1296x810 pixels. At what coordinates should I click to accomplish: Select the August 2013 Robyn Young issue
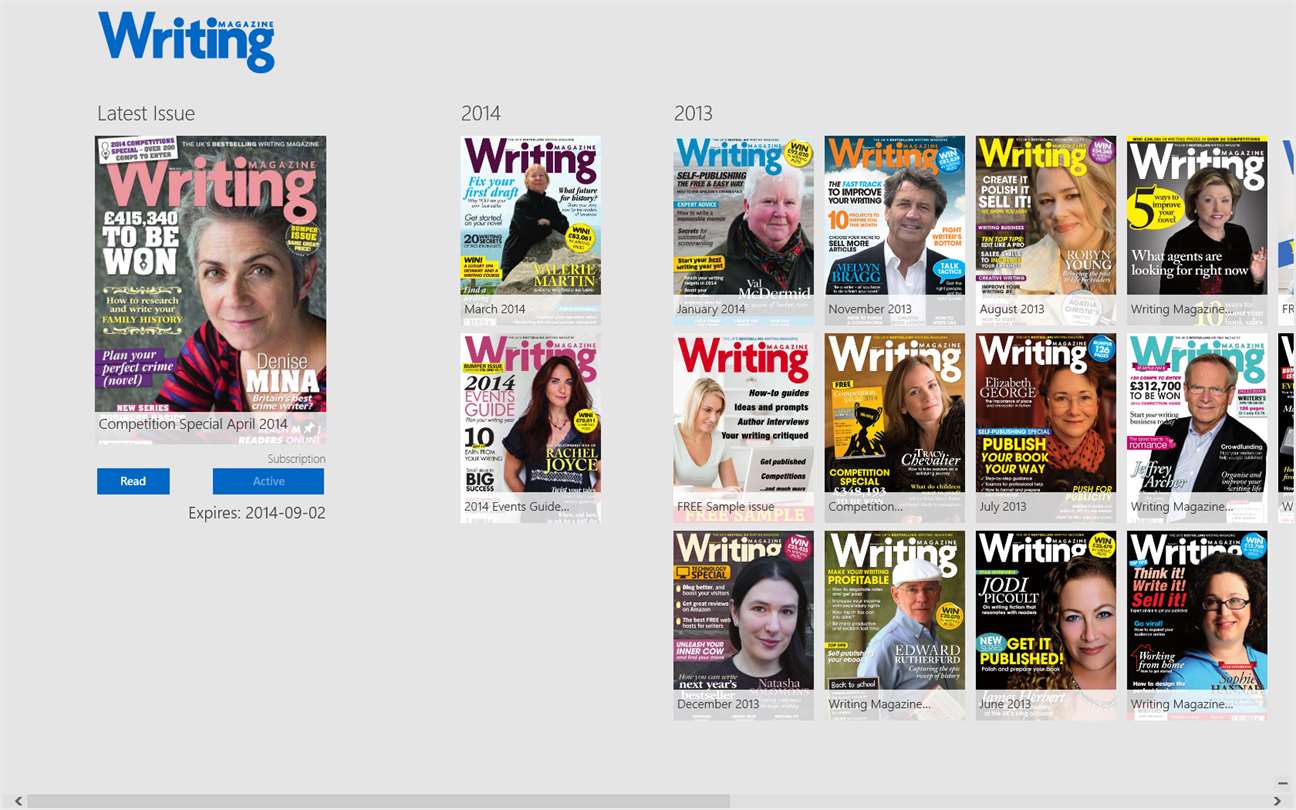(1046, 231)
